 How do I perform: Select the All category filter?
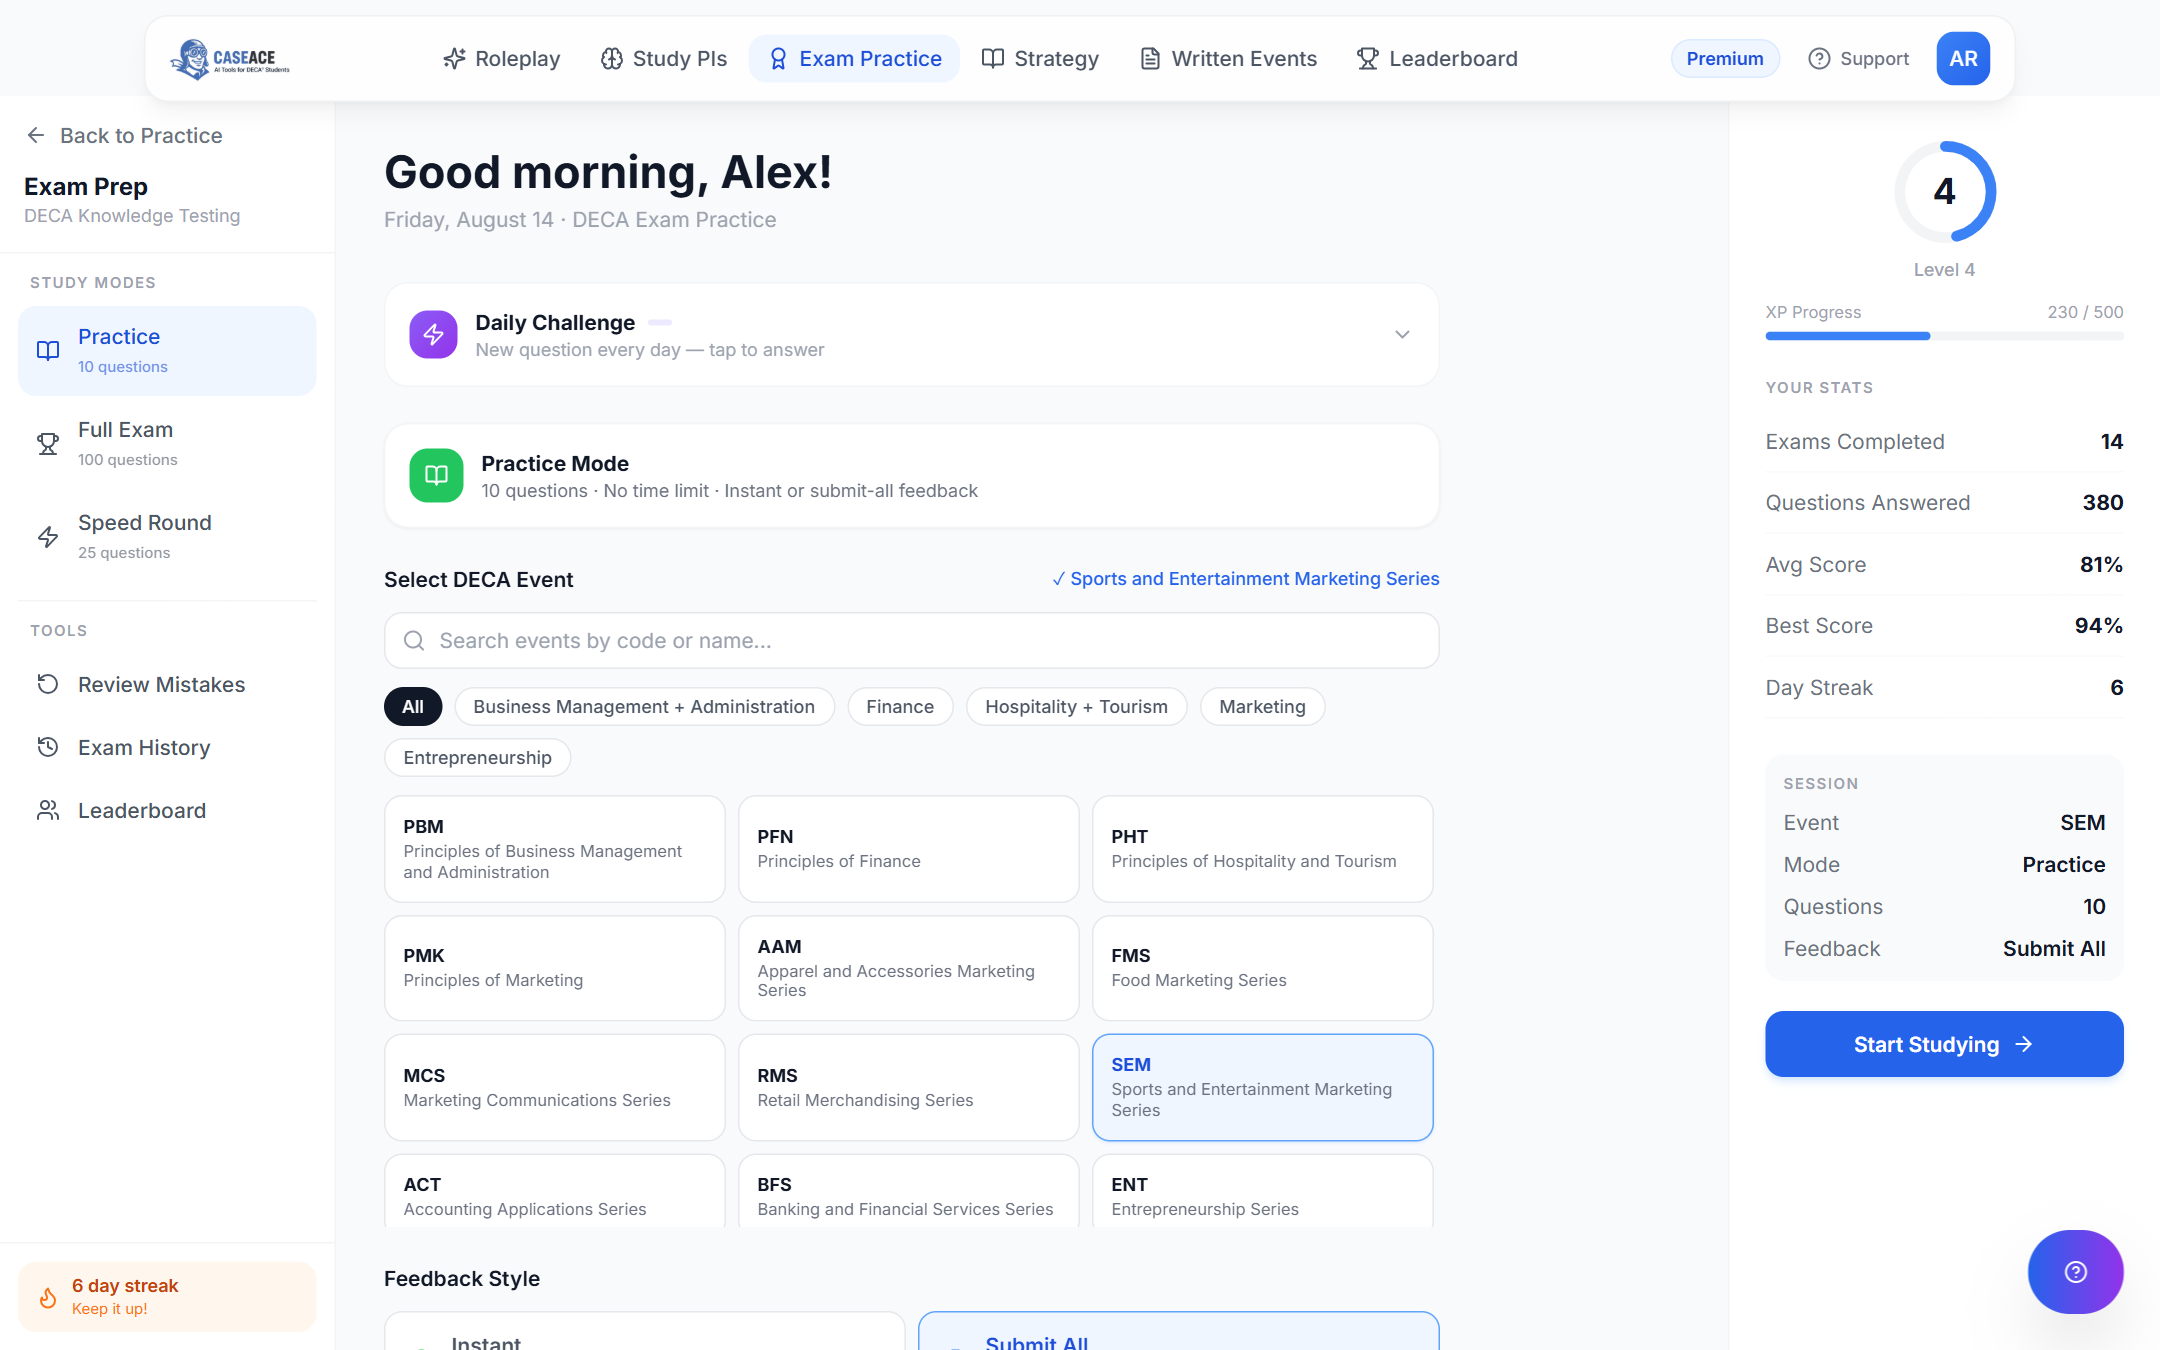point(413,707)
